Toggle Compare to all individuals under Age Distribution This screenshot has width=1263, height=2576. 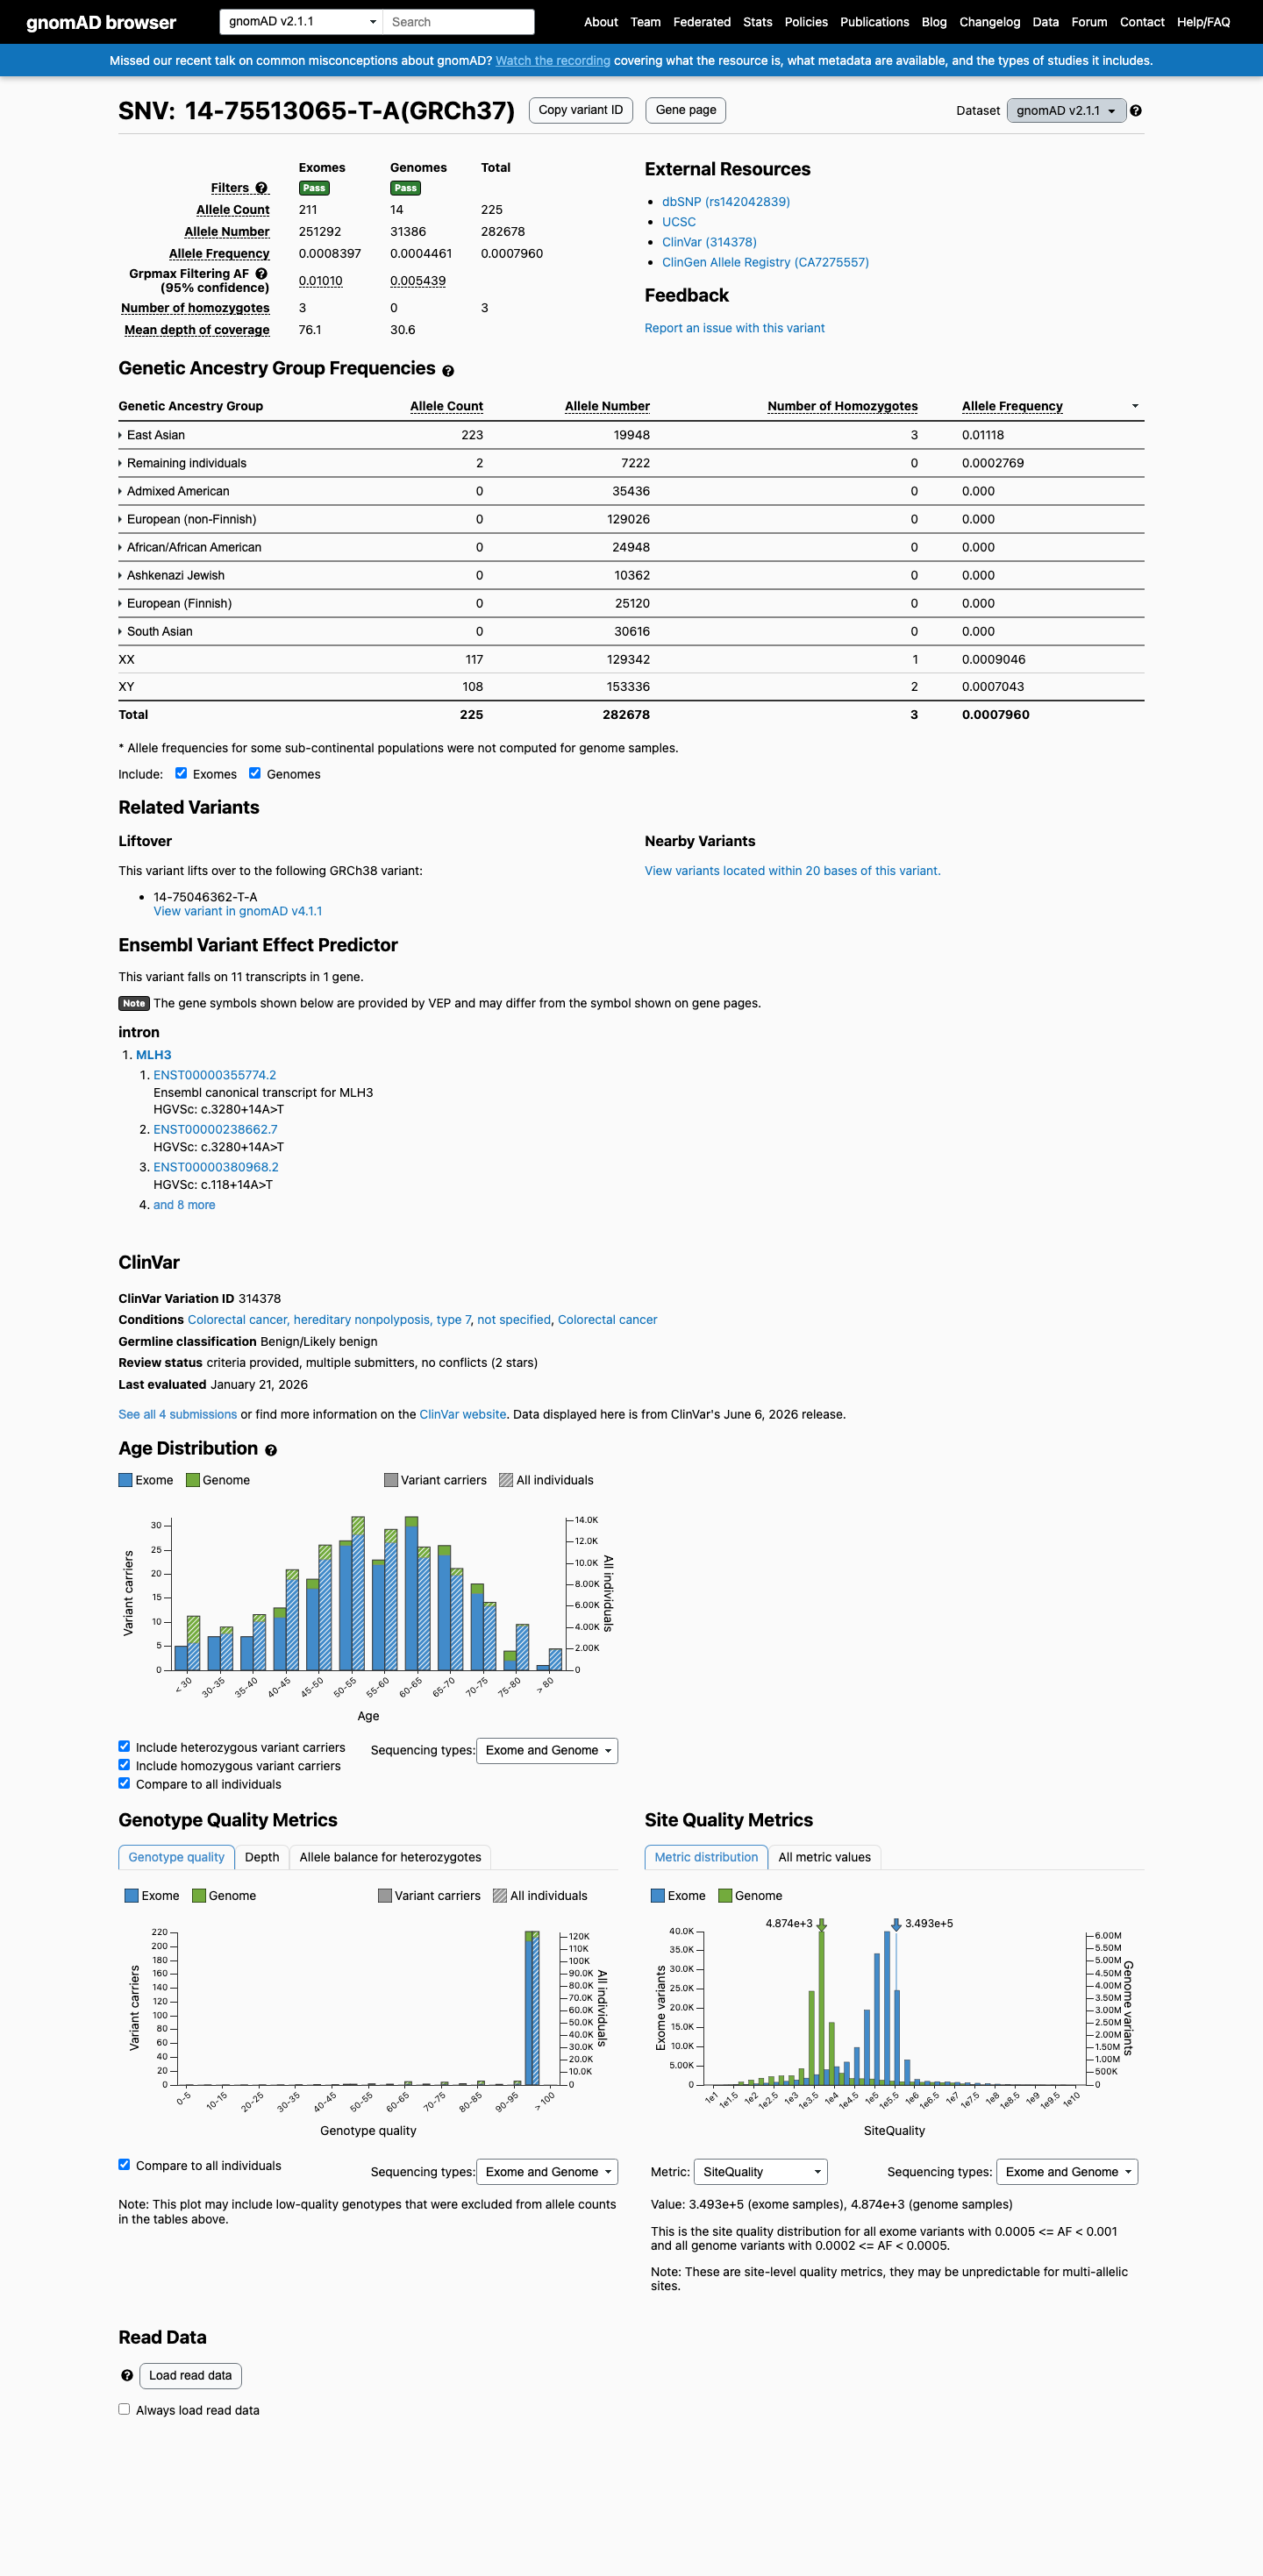(x=124, y=1782)
